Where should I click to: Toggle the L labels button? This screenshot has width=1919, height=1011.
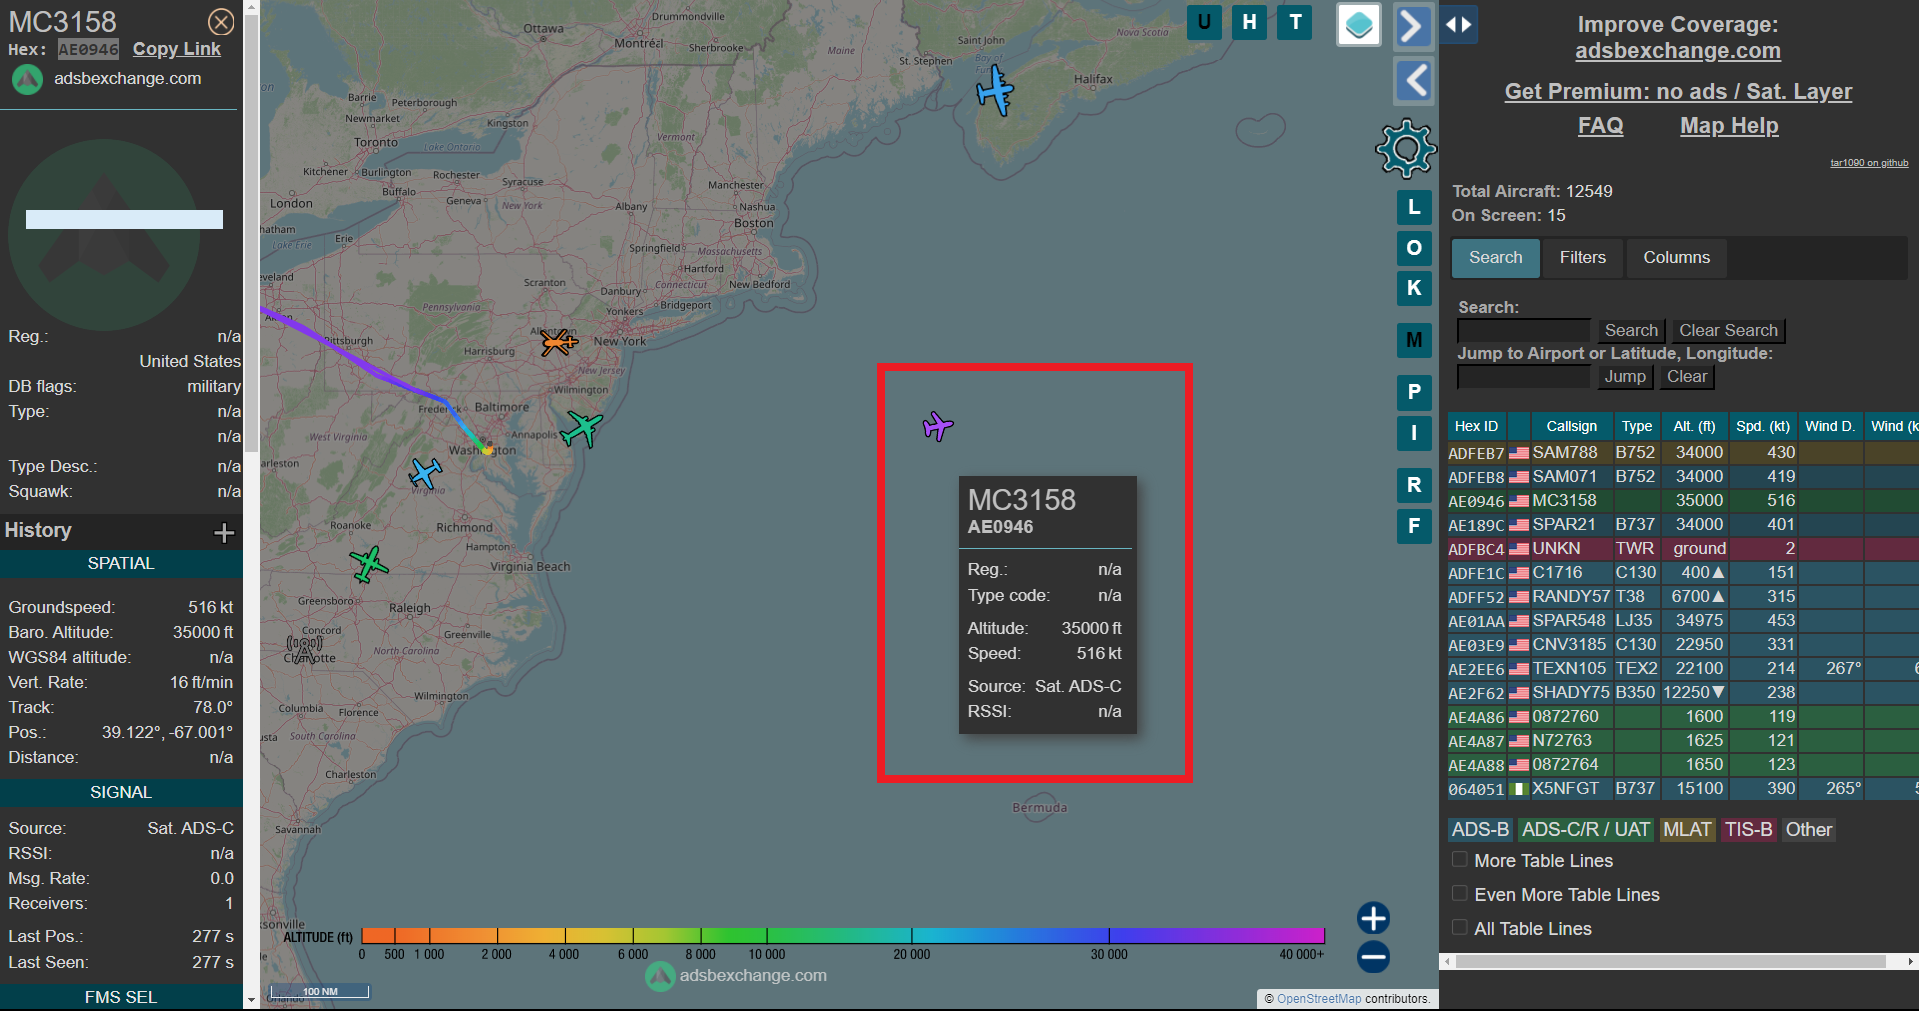pos(1414,208)
